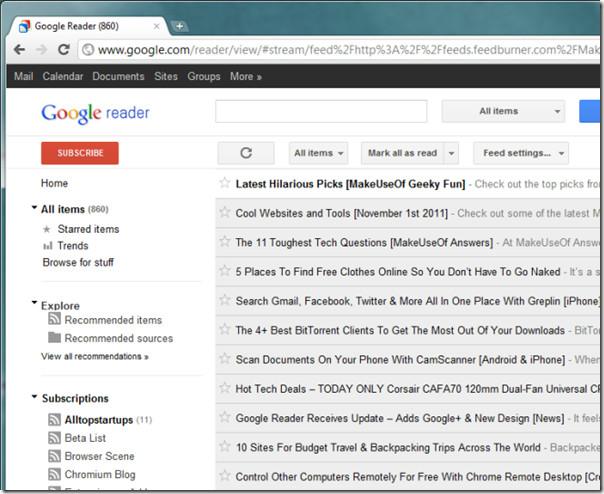Viewport: 604px width, 494px height.
Task: Star the Hot Tech Deals item
Action: tap(225, 388)
